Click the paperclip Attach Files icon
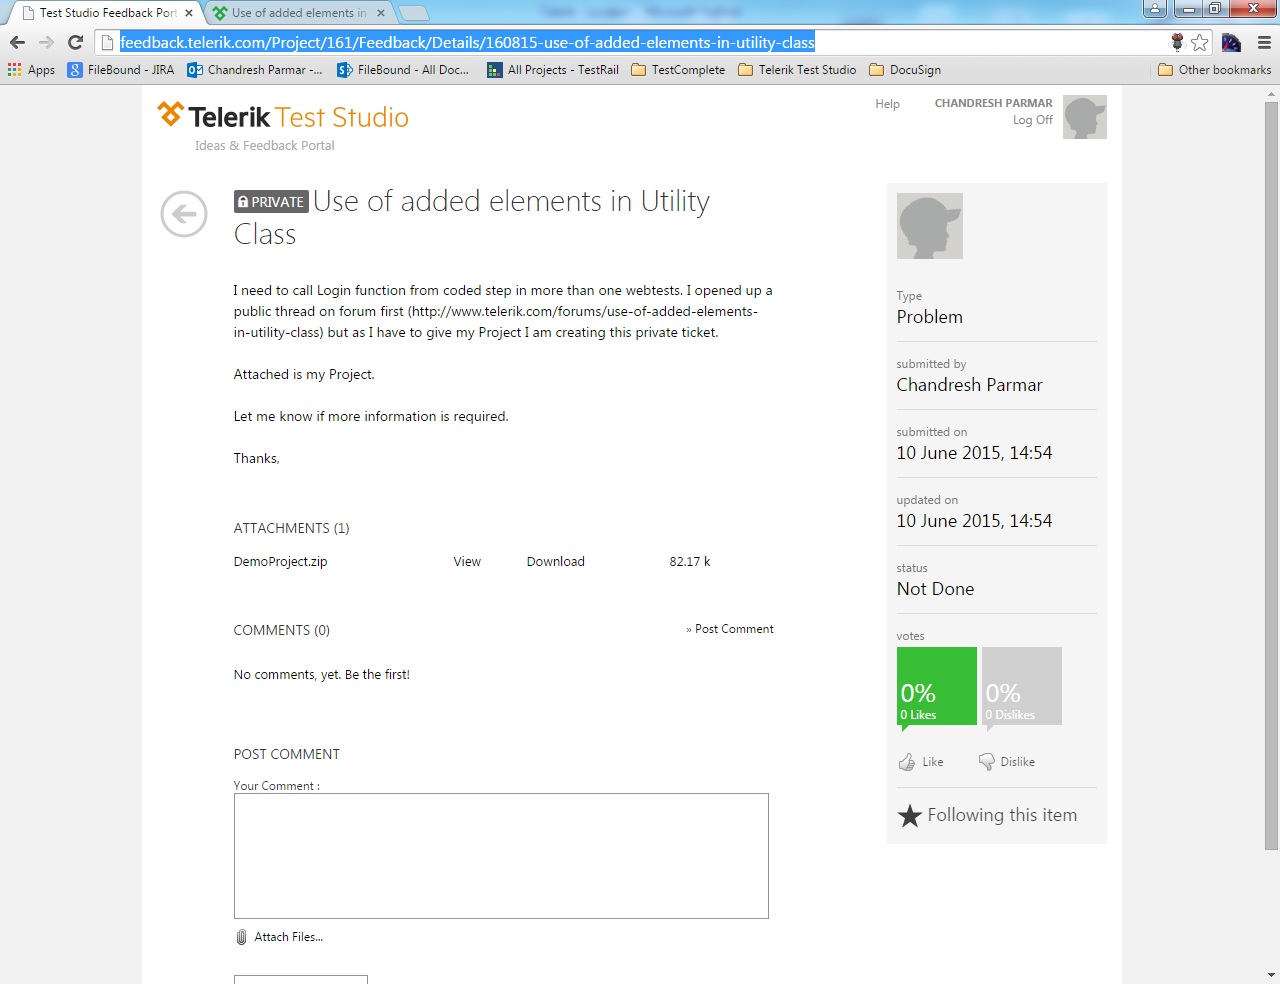Screen dimensions: 1280x984 pos(241,937)
